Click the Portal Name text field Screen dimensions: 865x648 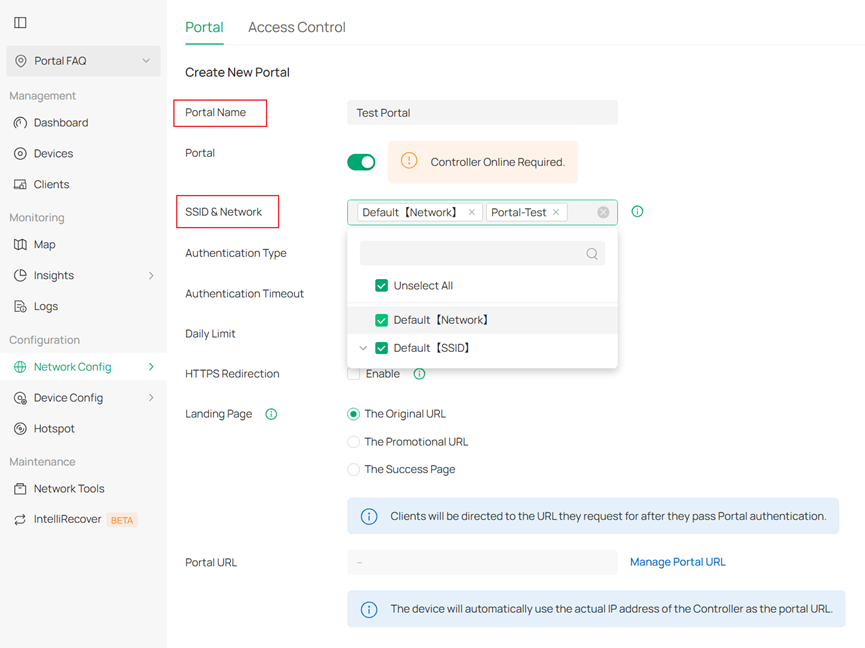[482, 113]
